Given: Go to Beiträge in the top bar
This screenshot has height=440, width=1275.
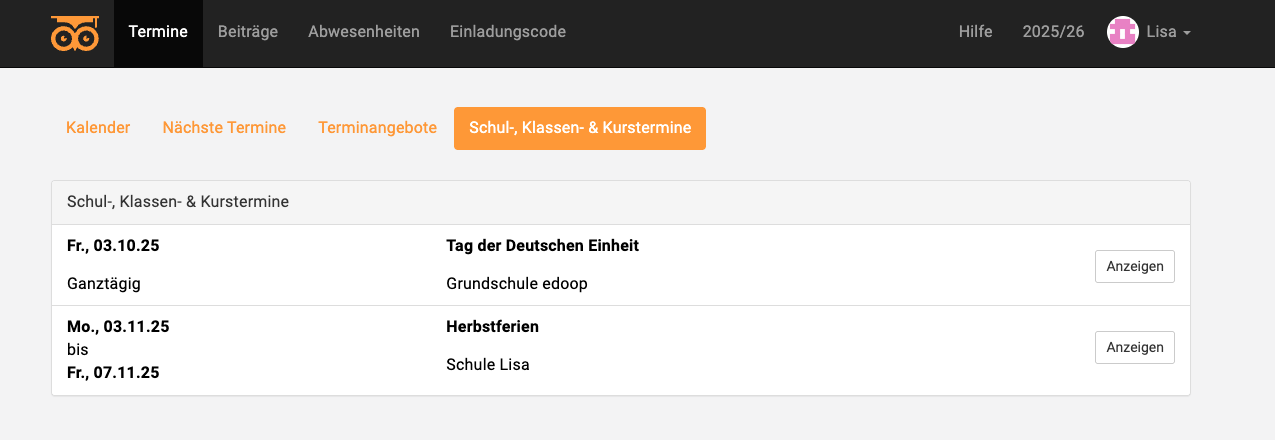Looking at the screenshot, I should pyautogui.click(x=248, y=32).
